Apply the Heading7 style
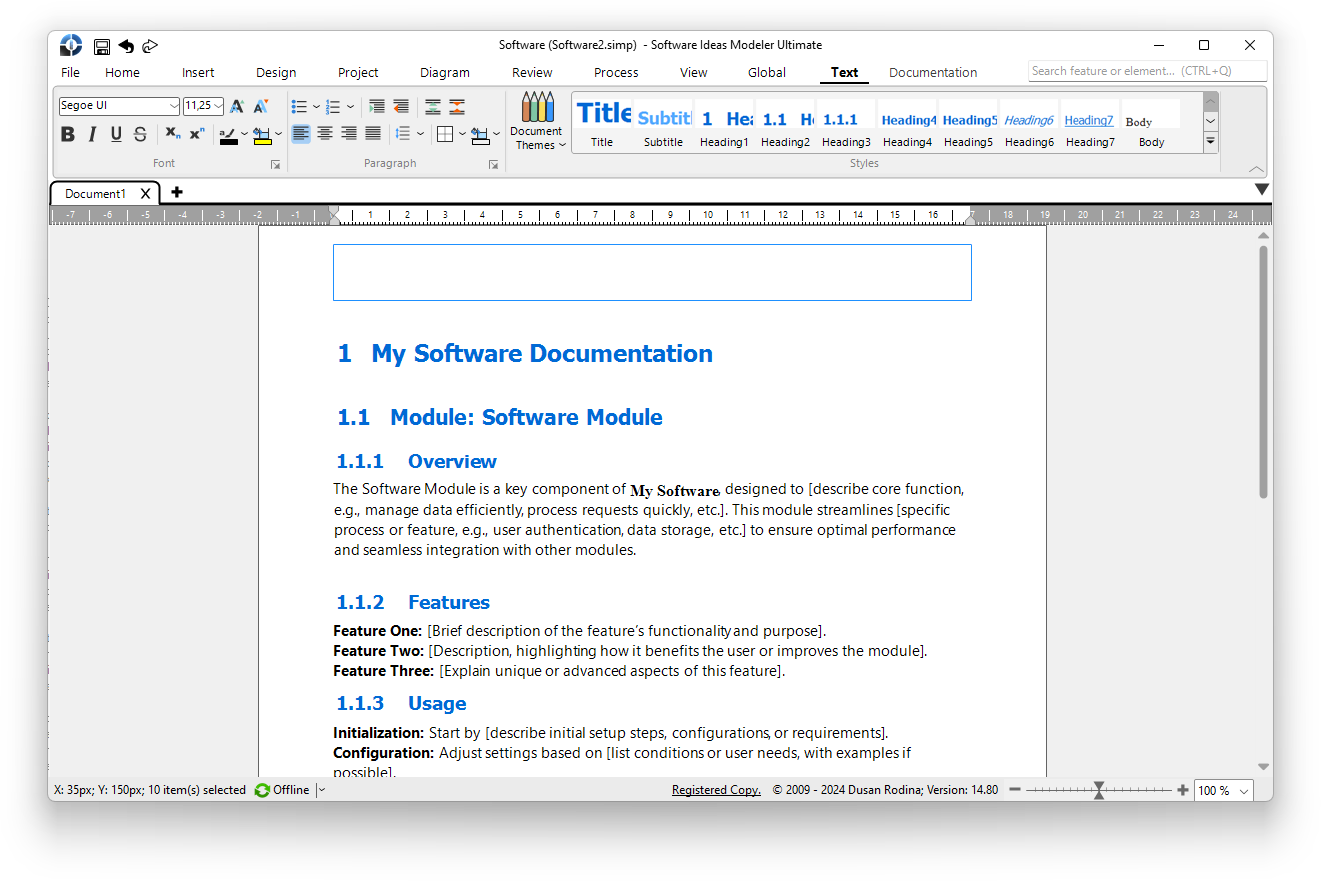 pos(1090,124)
